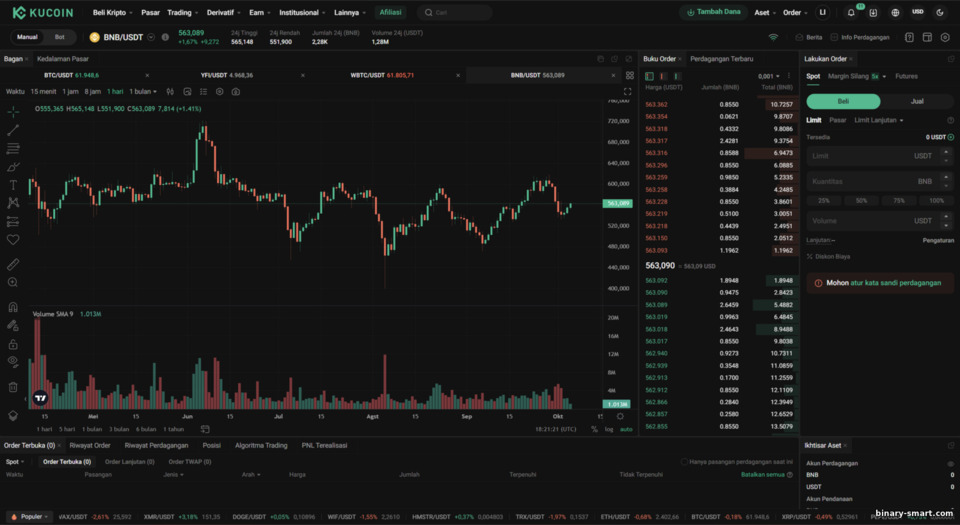Select Manual trading mode
Screen dimensions: 960x525
click(x=27, y=37)
